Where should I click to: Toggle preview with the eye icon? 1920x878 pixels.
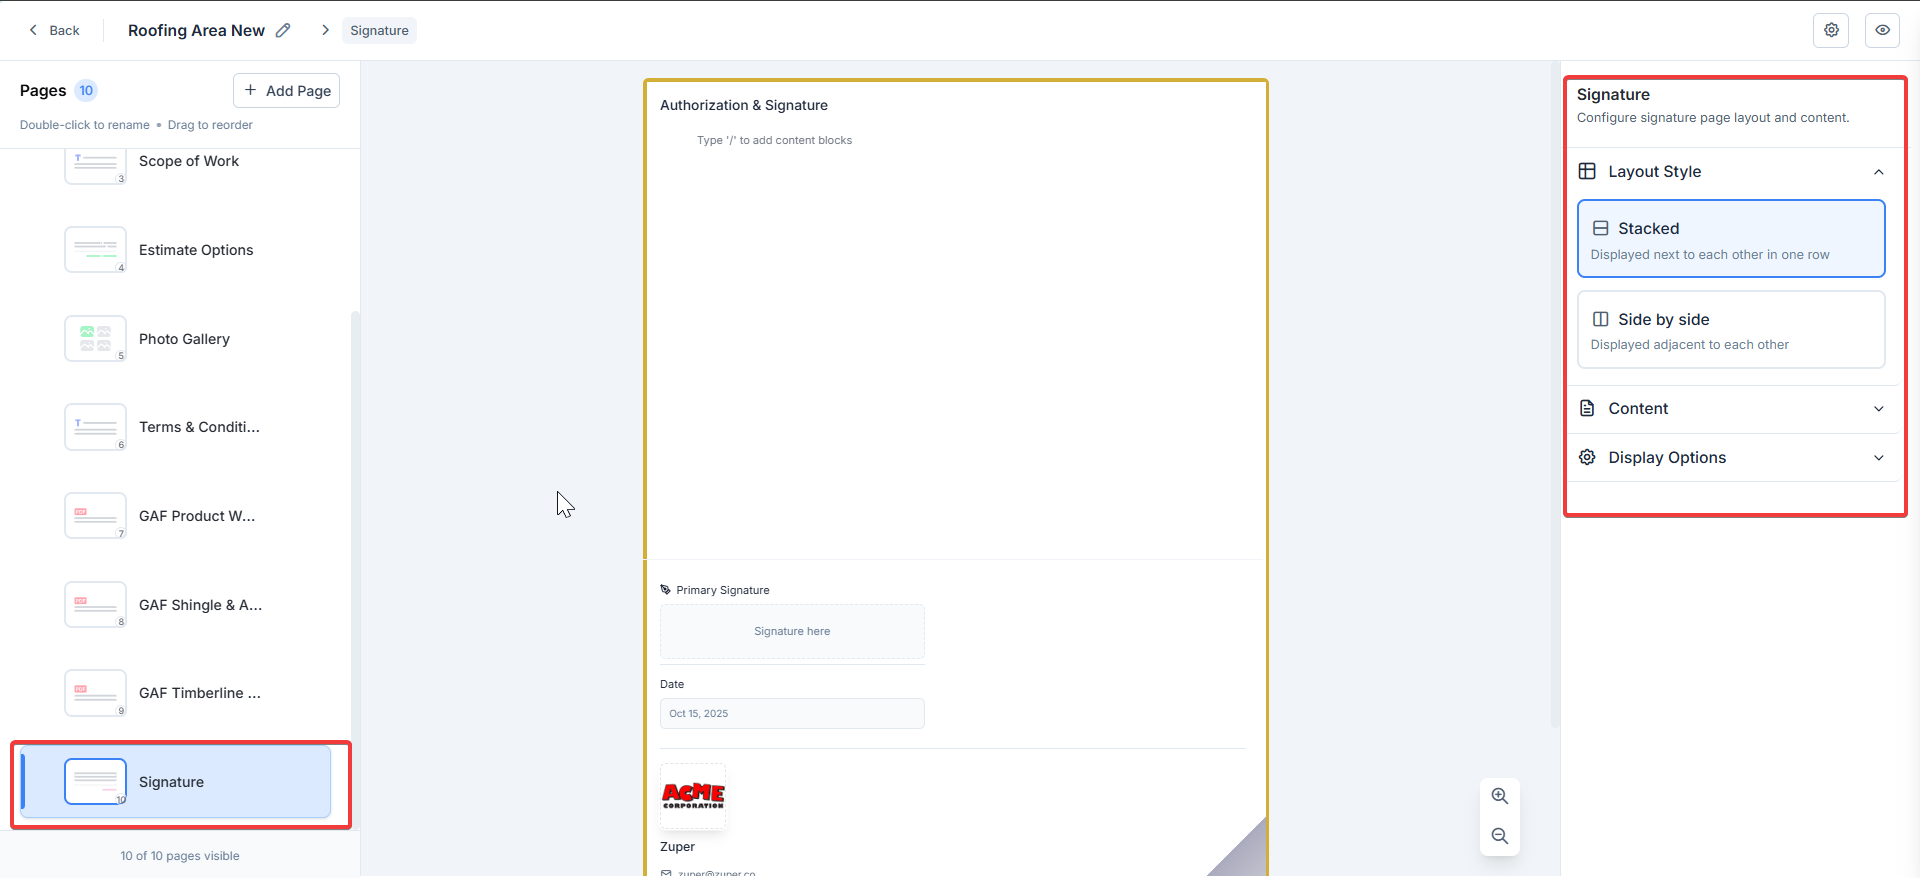click(x=1882, y=30)
